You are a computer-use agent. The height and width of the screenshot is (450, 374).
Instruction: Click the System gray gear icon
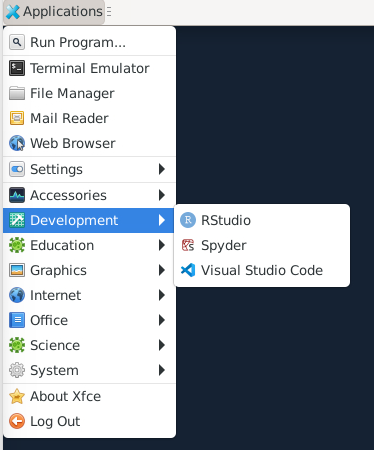(x=17, y=370)
